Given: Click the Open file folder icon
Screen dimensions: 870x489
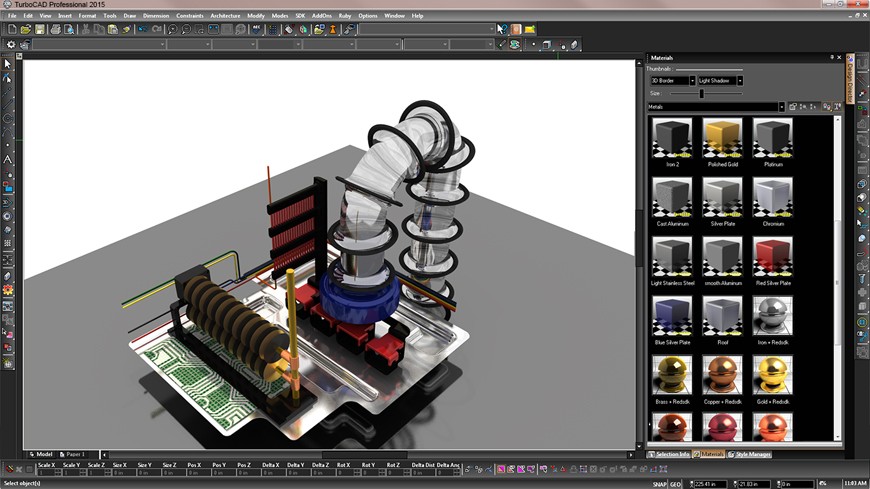Looking at the screenshot, I should pos(25,30).
